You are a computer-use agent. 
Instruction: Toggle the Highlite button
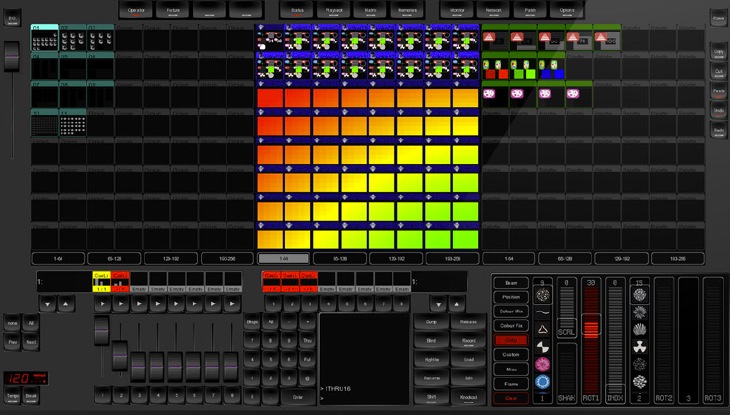point(431,359)
